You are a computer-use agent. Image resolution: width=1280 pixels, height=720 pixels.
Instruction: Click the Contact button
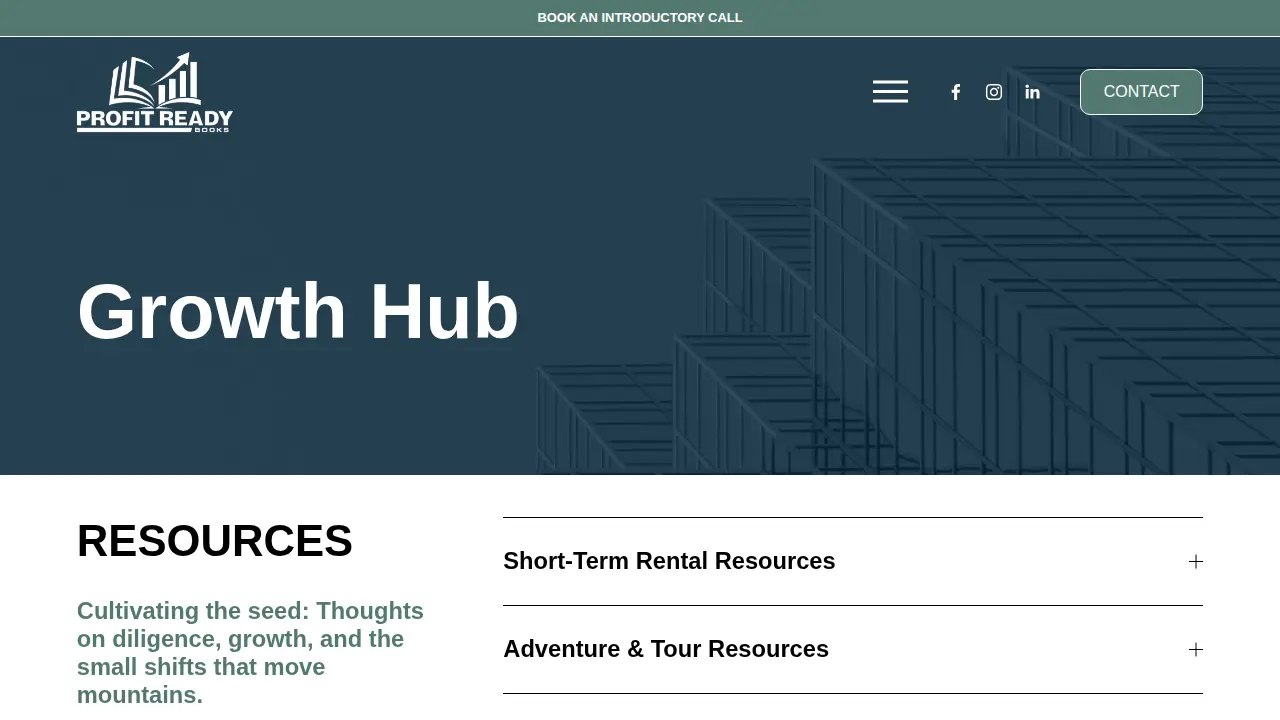1141,92
